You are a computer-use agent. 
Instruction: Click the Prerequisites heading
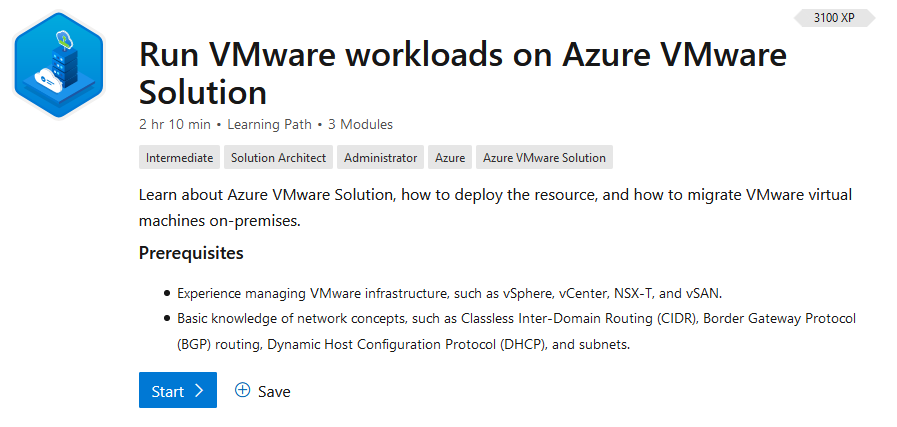191,253
